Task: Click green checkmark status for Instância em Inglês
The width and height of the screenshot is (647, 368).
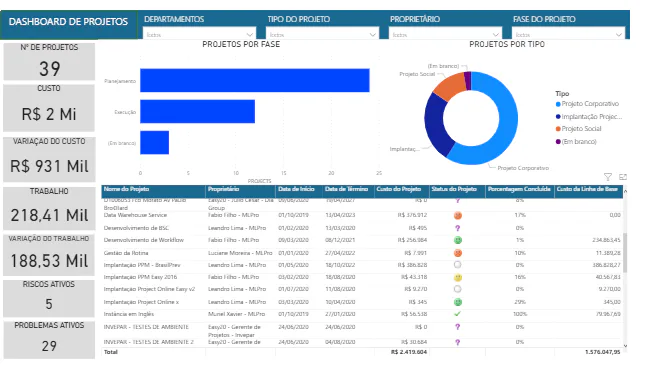Action: [x=457, y=314]
